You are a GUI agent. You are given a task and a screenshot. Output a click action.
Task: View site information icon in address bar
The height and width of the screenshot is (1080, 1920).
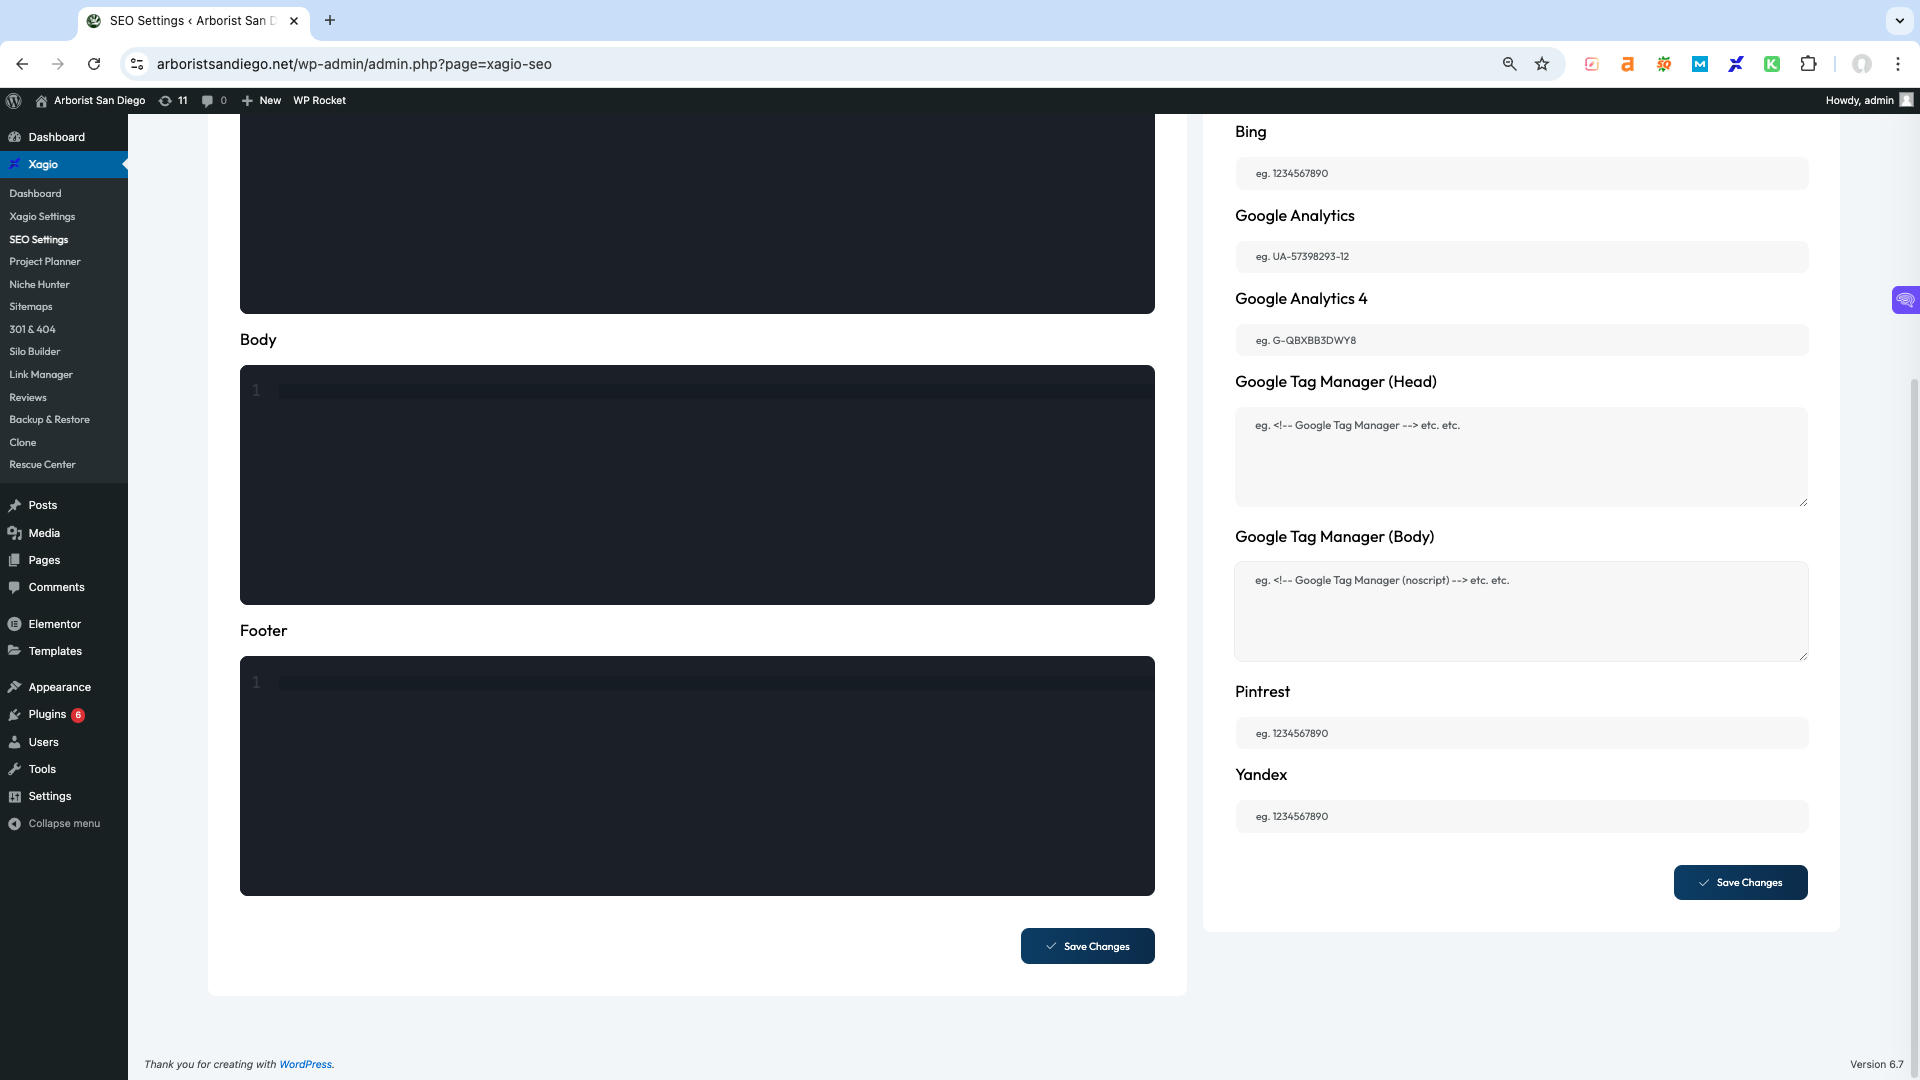pos(137,64)
